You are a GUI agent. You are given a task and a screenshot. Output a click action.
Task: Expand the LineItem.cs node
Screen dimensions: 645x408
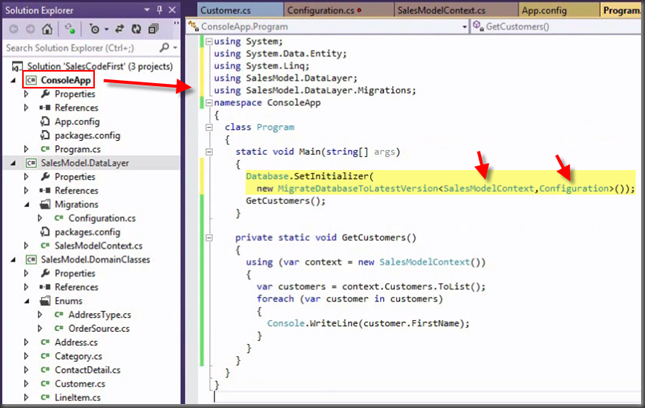pos(26,397)
